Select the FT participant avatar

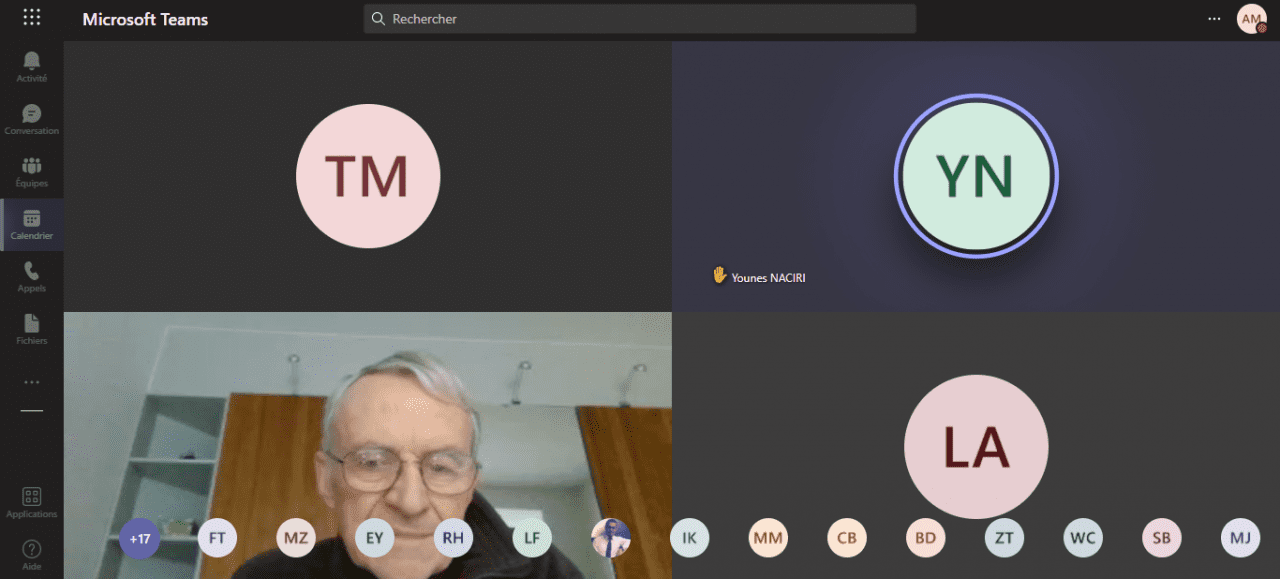click(217, 538)
